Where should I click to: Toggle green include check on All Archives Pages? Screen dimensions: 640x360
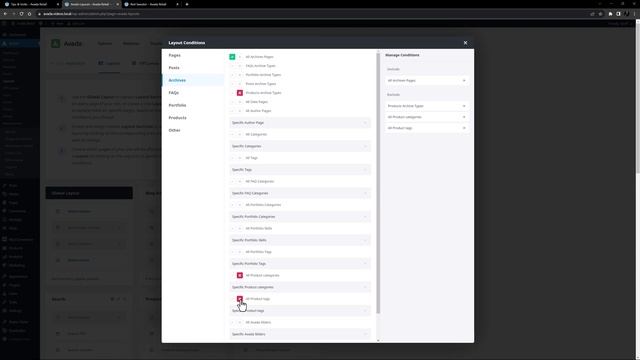232,57
